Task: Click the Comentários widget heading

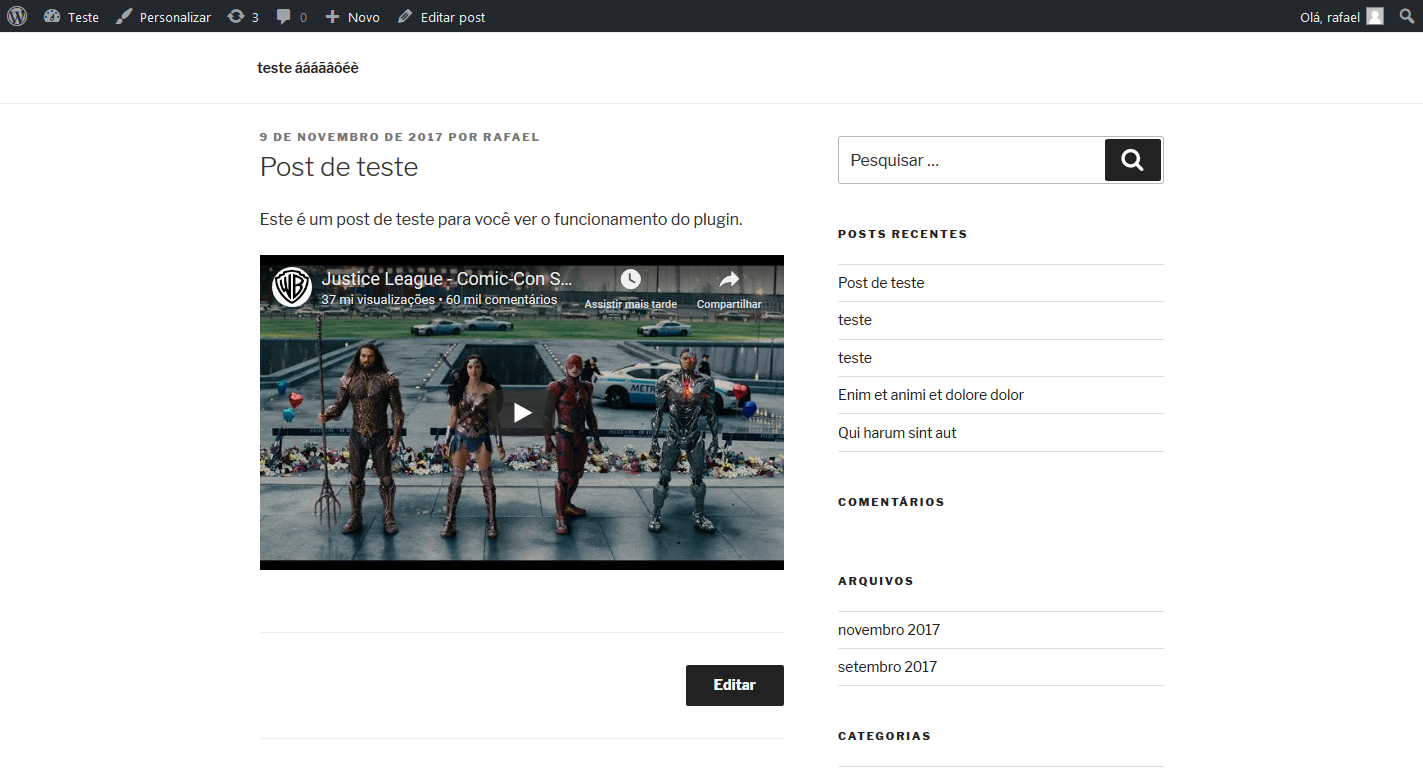Action: (891, 502)
